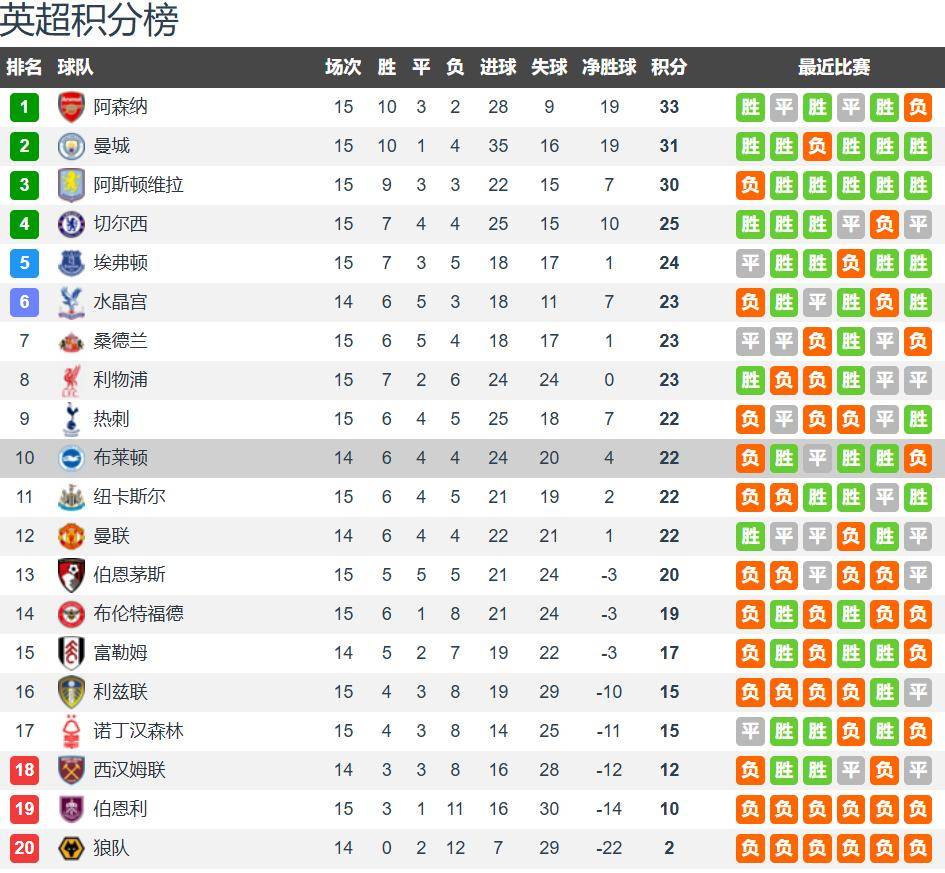
Task: Sort by the 净胜球 column header
Action: (x=609, y=67)
